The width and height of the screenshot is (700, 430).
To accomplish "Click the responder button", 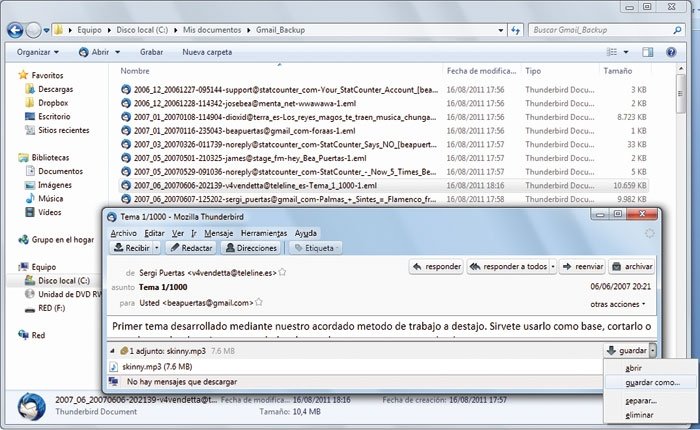I will [x=436, y=267].
